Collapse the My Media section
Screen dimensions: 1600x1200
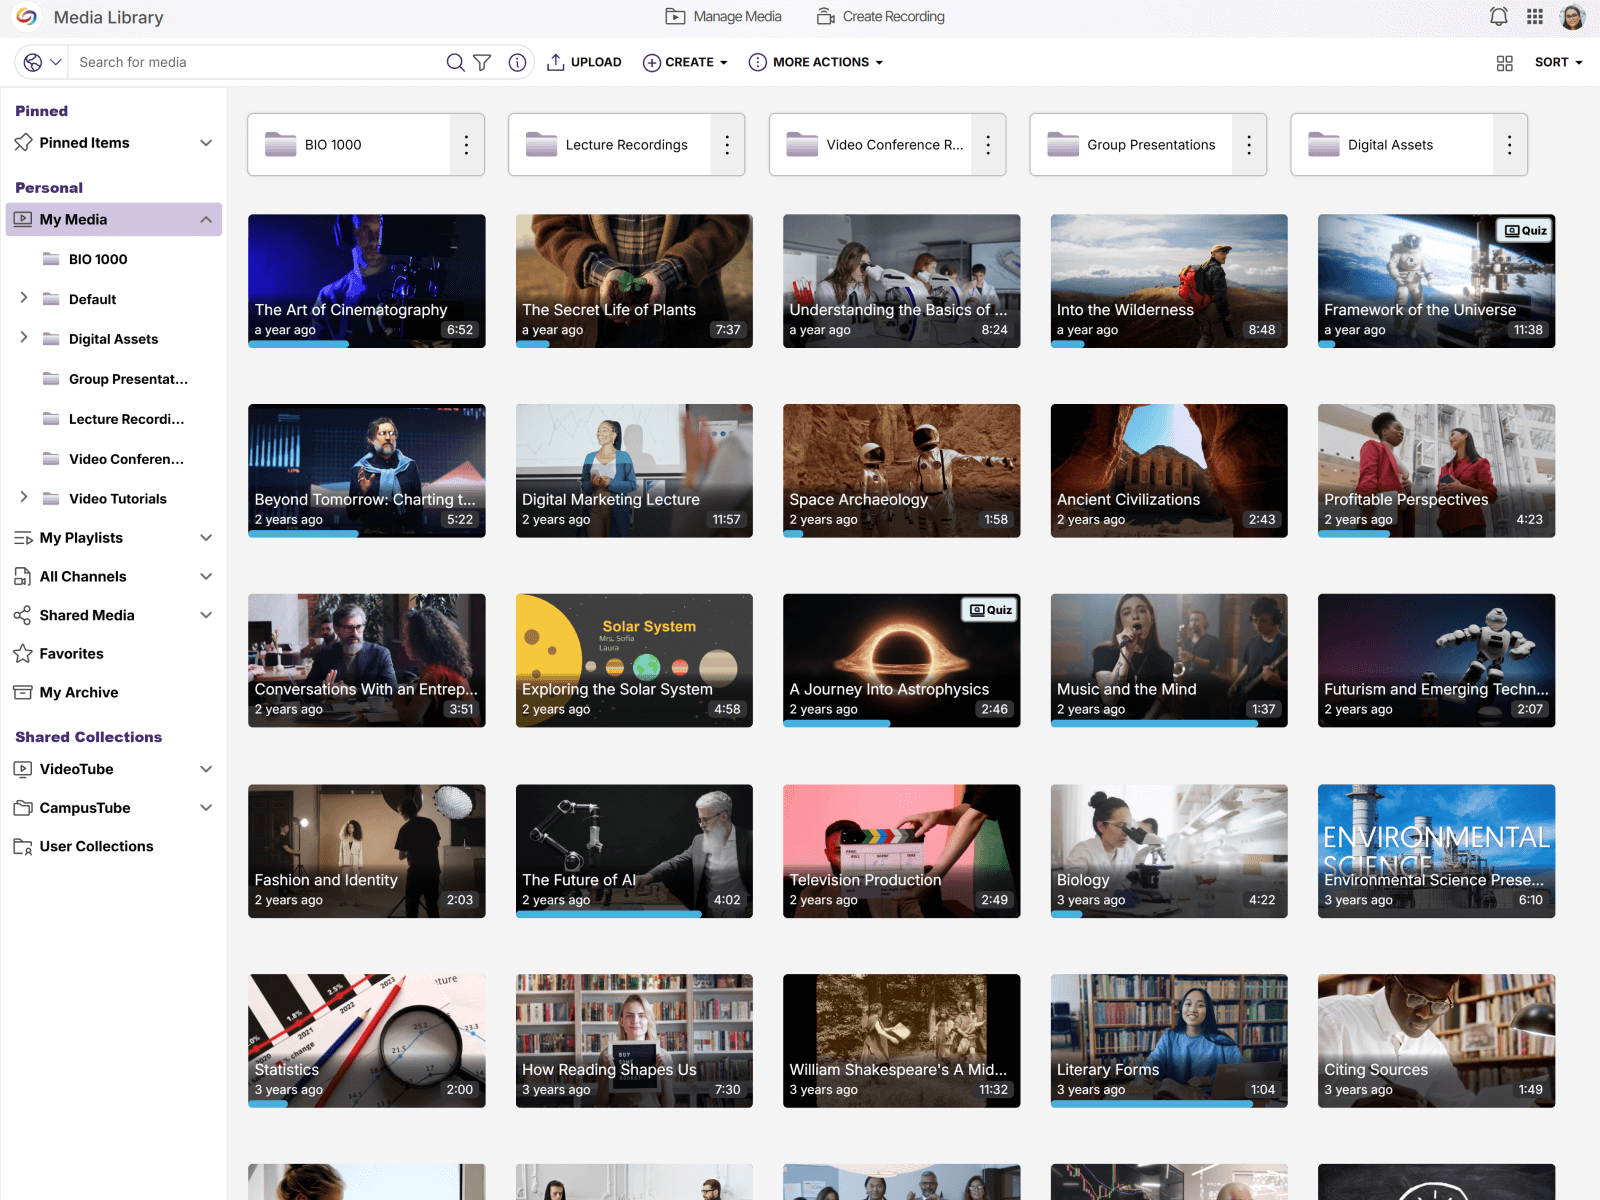coord(206,220)
